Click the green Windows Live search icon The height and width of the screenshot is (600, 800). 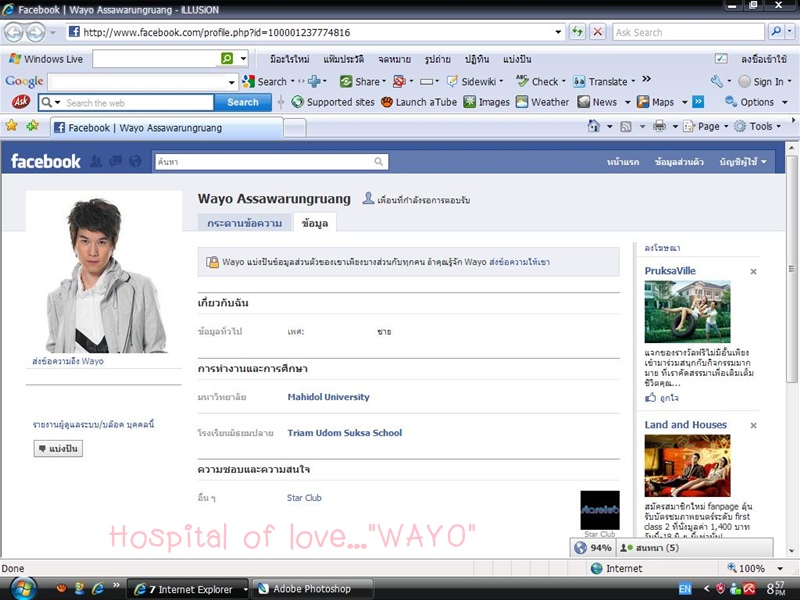tap(227, 59)
